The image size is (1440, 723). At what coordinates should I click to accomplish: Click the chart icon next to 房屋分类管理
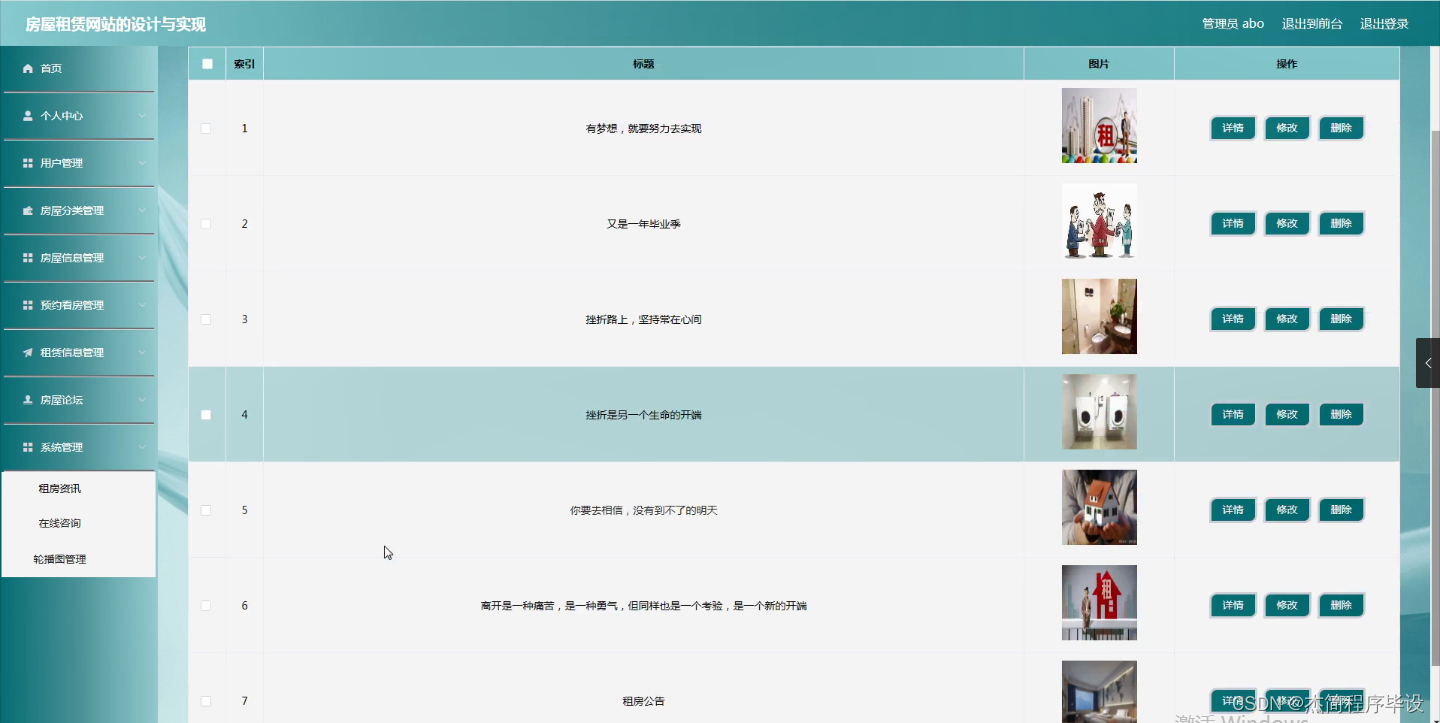(27, 210)
